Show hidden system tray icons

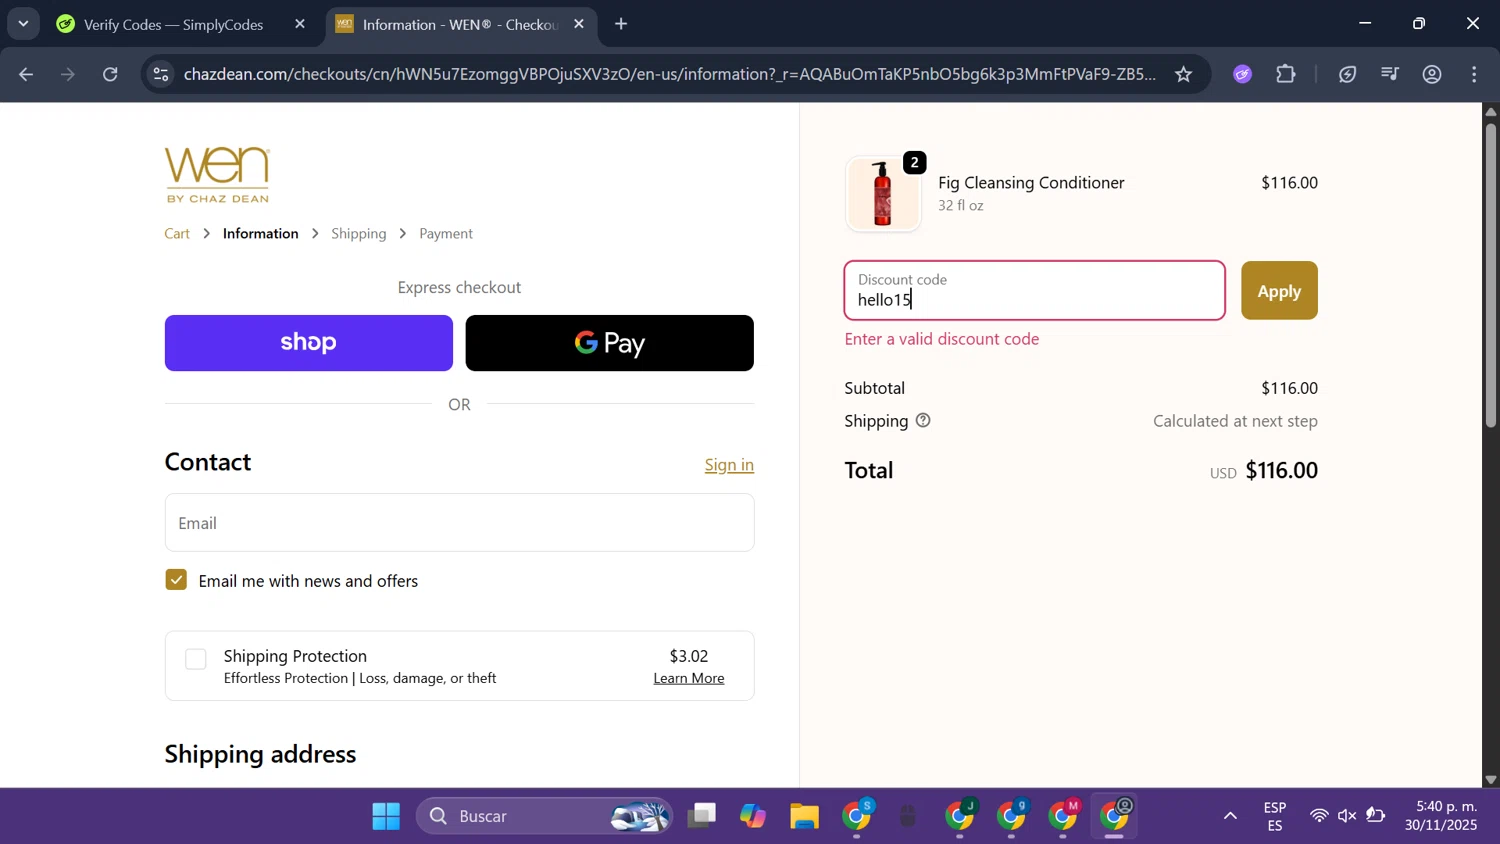click(1230, 817)
